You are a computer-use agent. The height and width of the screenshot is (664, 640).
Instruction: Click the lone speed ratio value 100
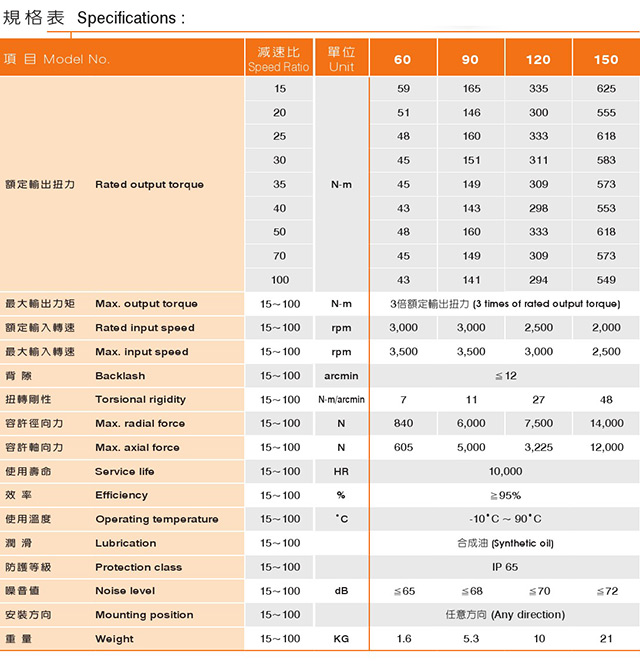click(280, 280)
